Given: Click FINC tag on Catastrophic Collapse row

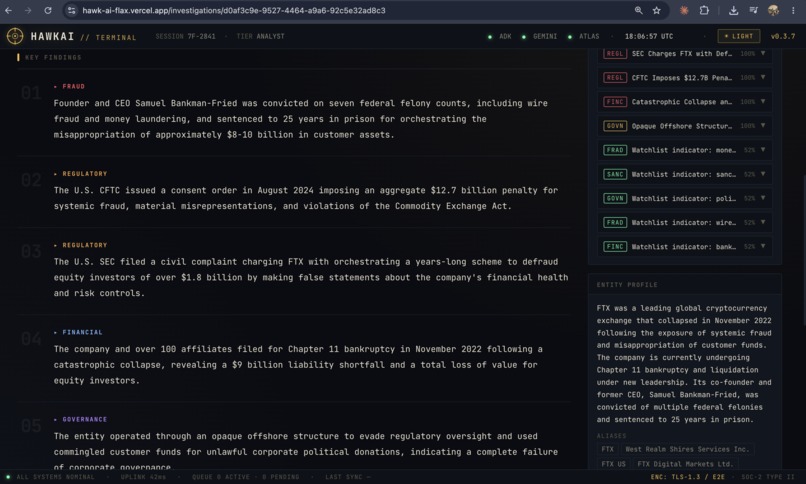Looking at the screenshot, I should pyautogui.click(x=615, y=102).
